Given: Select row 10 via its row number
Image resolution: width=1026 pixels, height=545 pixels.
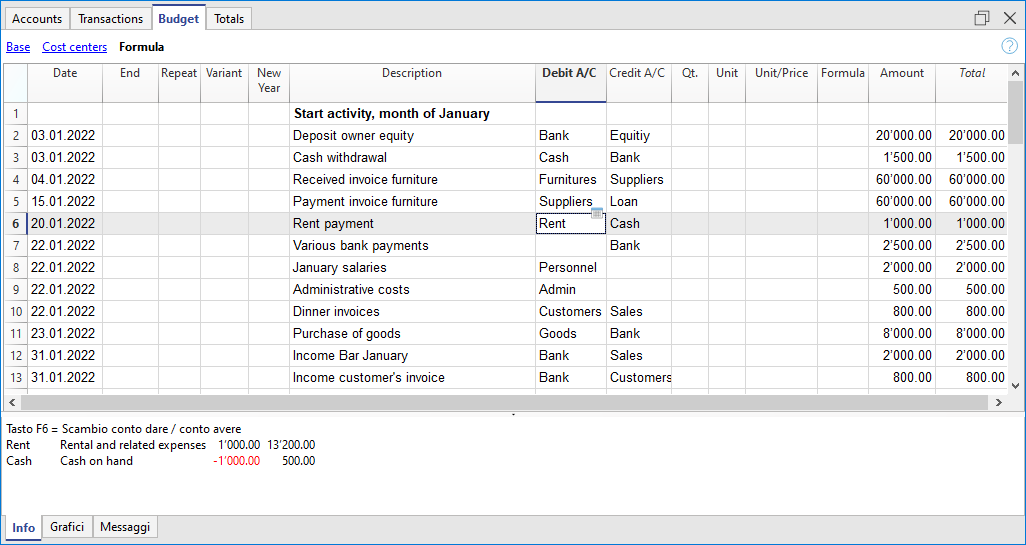Looking at the screenshot, I should (x=15, y=312).
